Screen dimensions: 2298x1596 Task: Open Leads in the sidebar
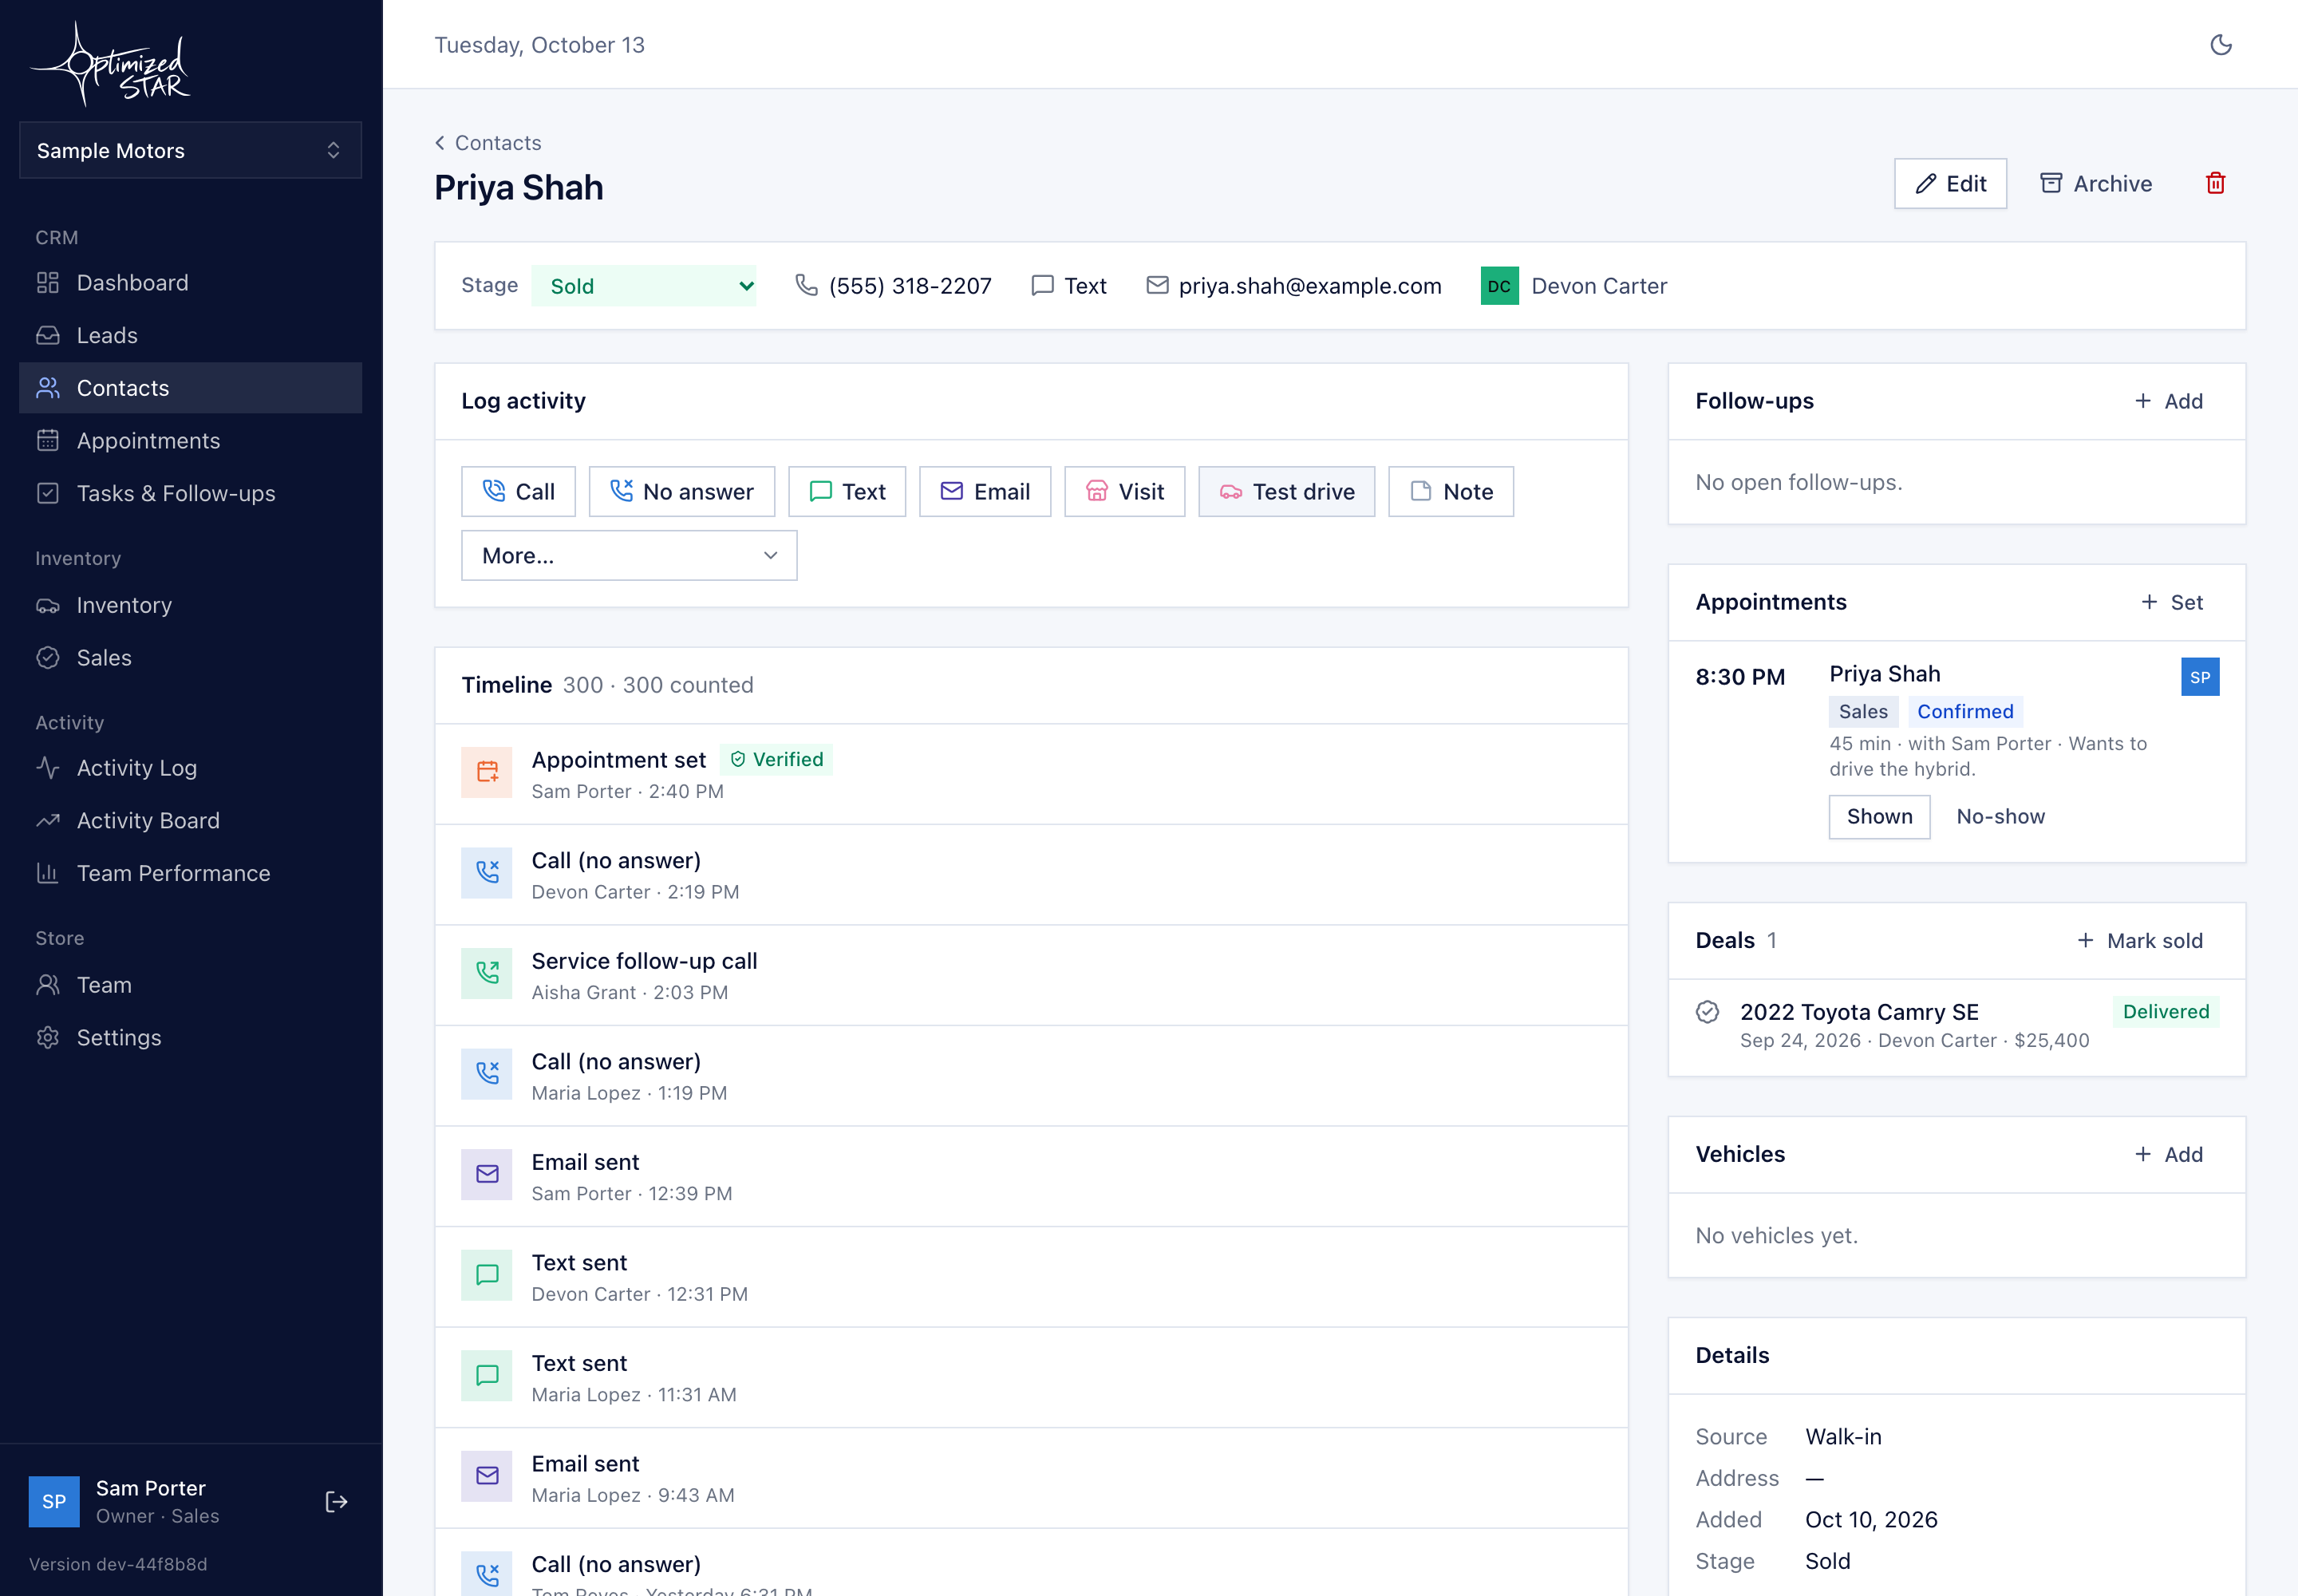[190, 335]
